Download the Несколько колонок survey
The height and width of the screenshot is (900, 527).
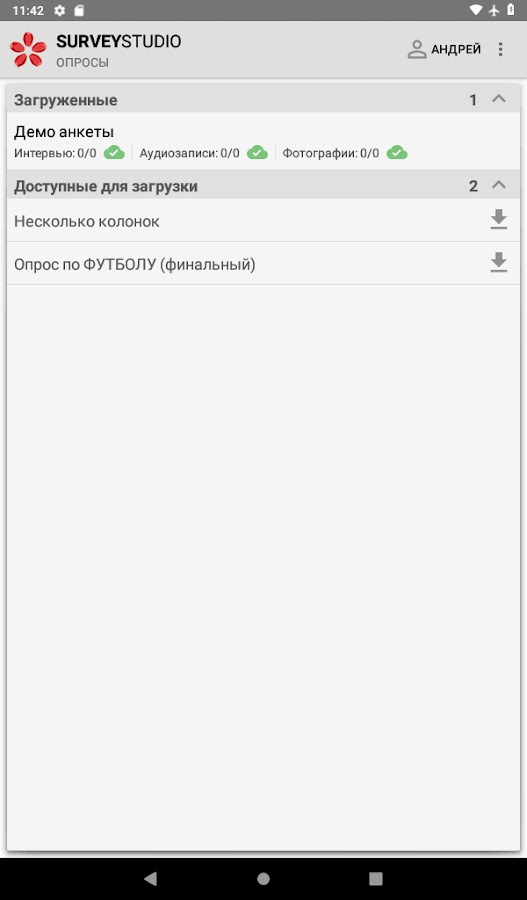(499, 220)
